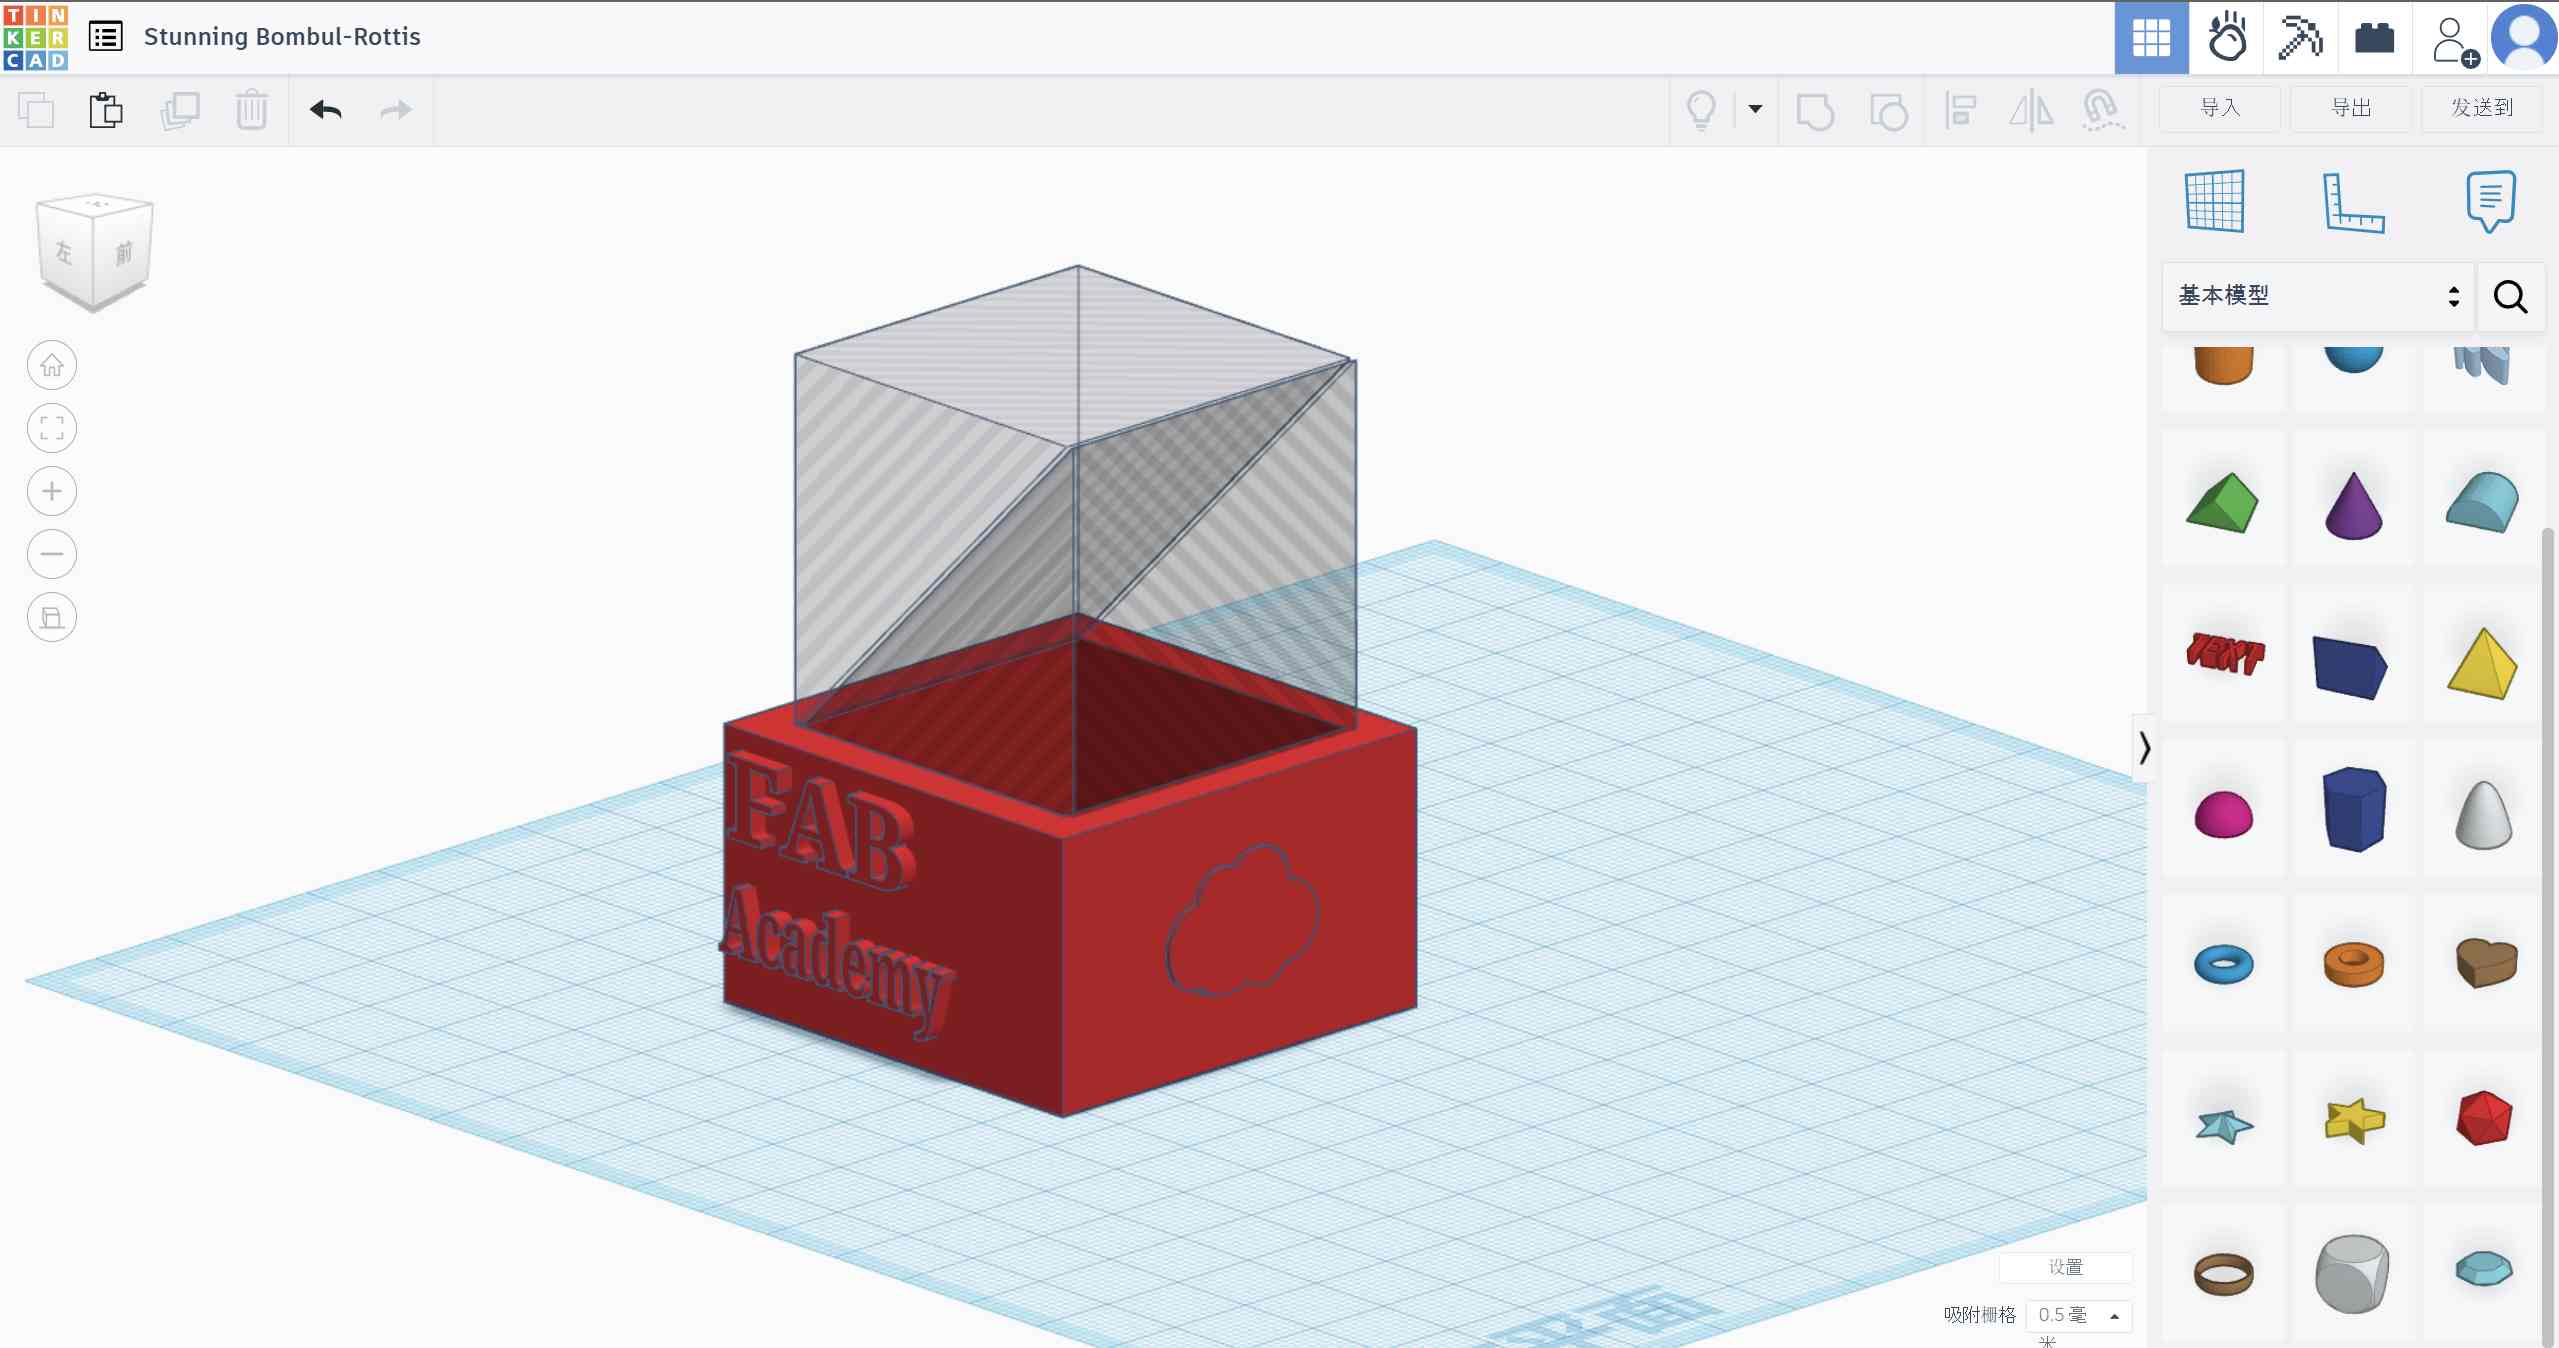Select the Ruler tool icon
Screen dimensions: 2559x1348
2352,203
